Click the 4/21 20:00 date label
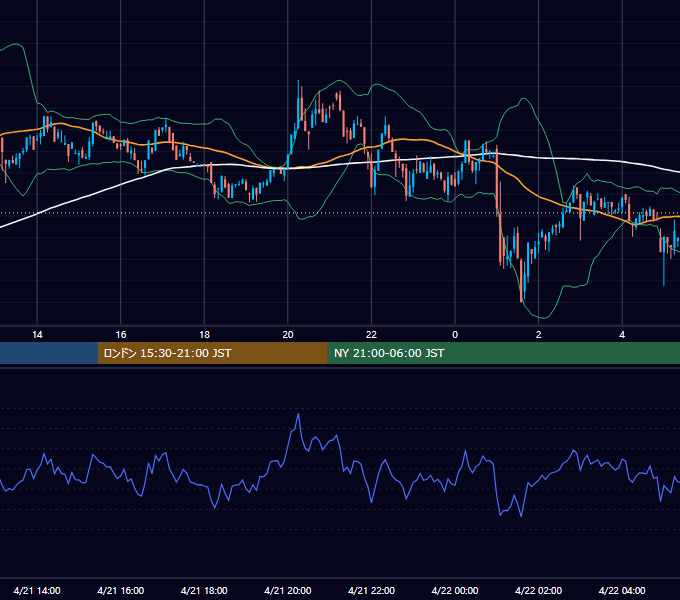 point(288,590)
